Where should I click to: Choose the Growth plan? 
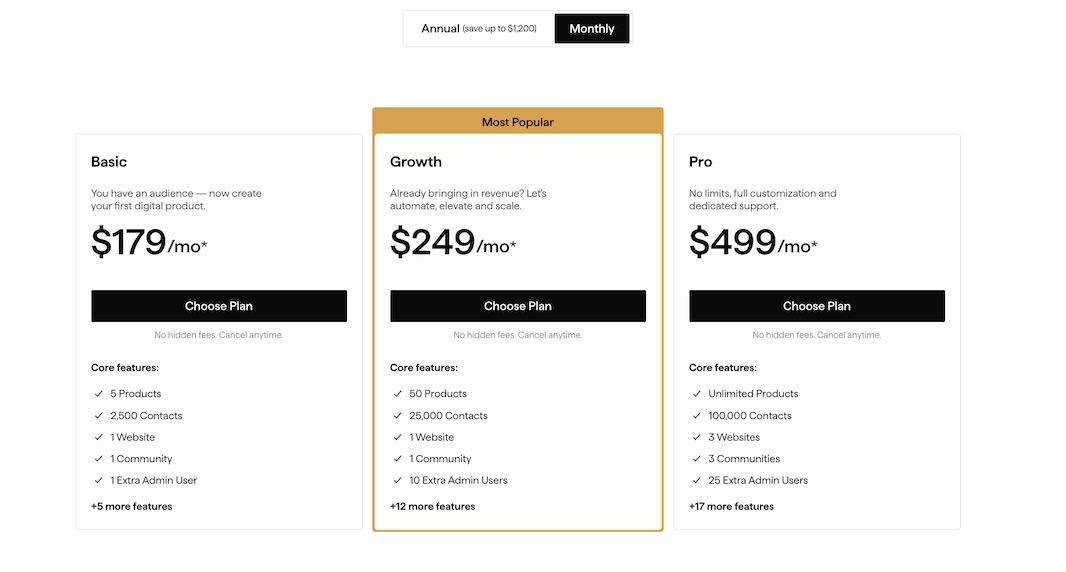coord(518,306)
